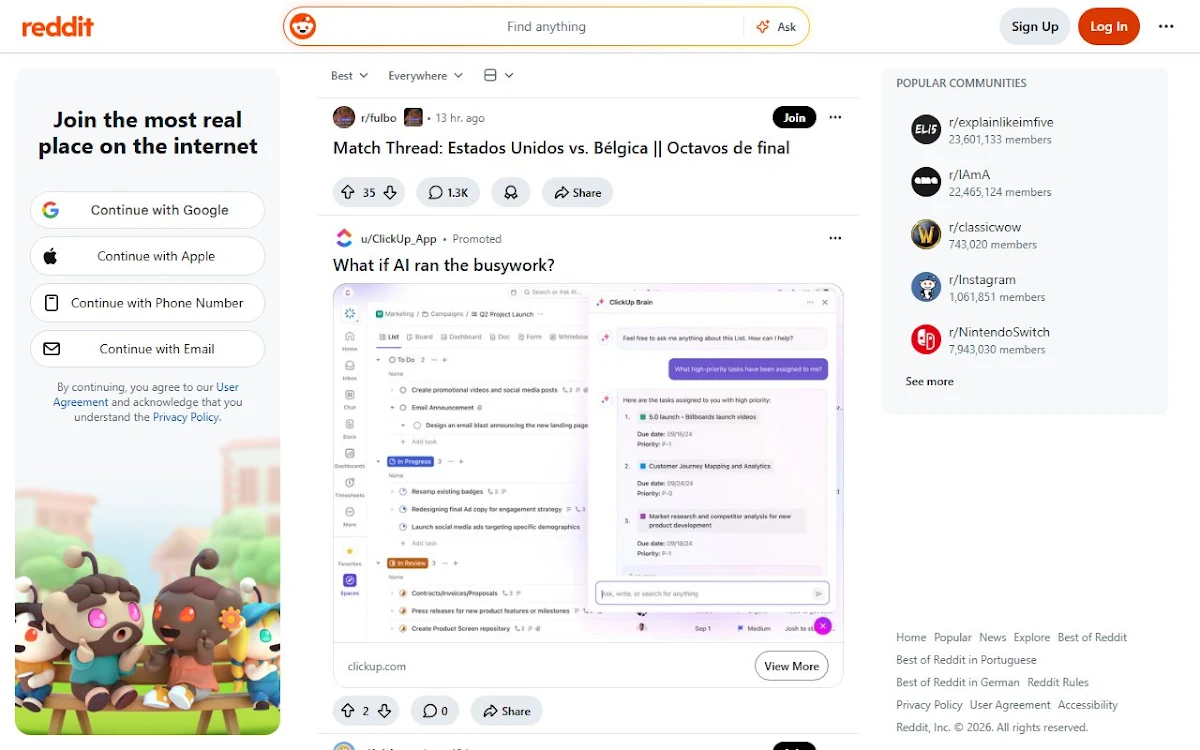
Task: Open the Ask AI button
Action: pyautogui.click(x=777, y=27)
